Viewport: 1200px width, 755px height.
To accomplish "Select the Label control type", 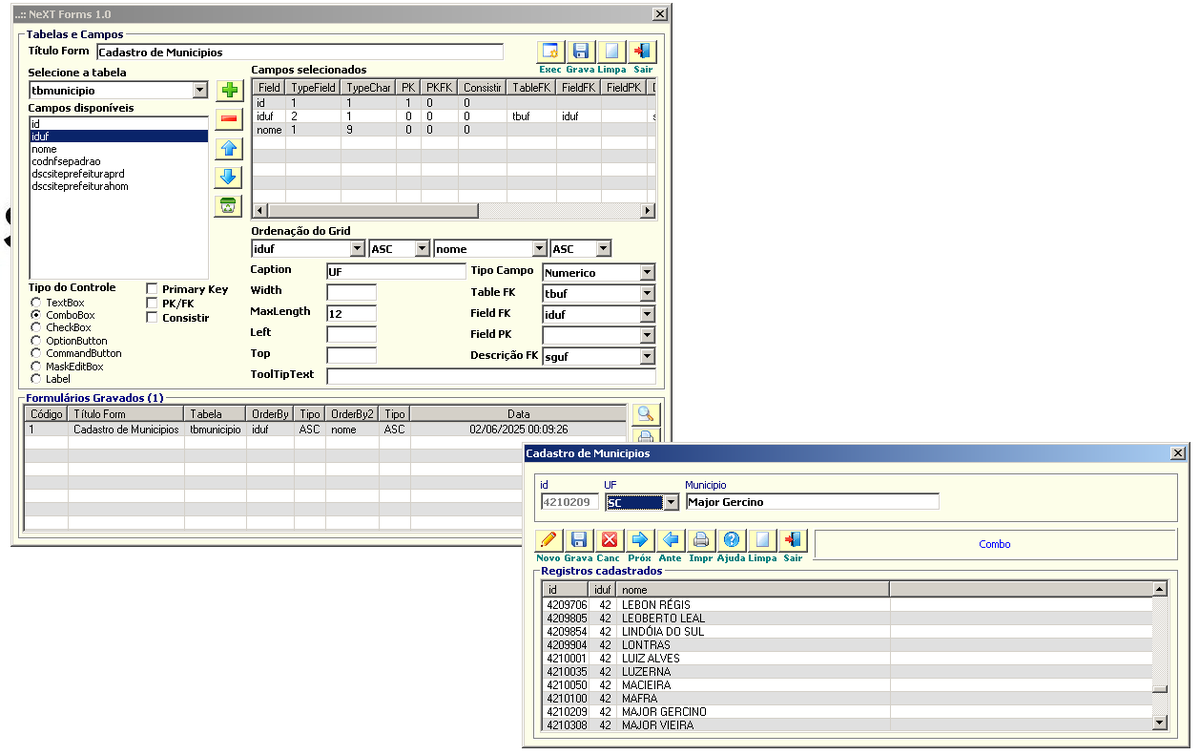I will (36, 380).
